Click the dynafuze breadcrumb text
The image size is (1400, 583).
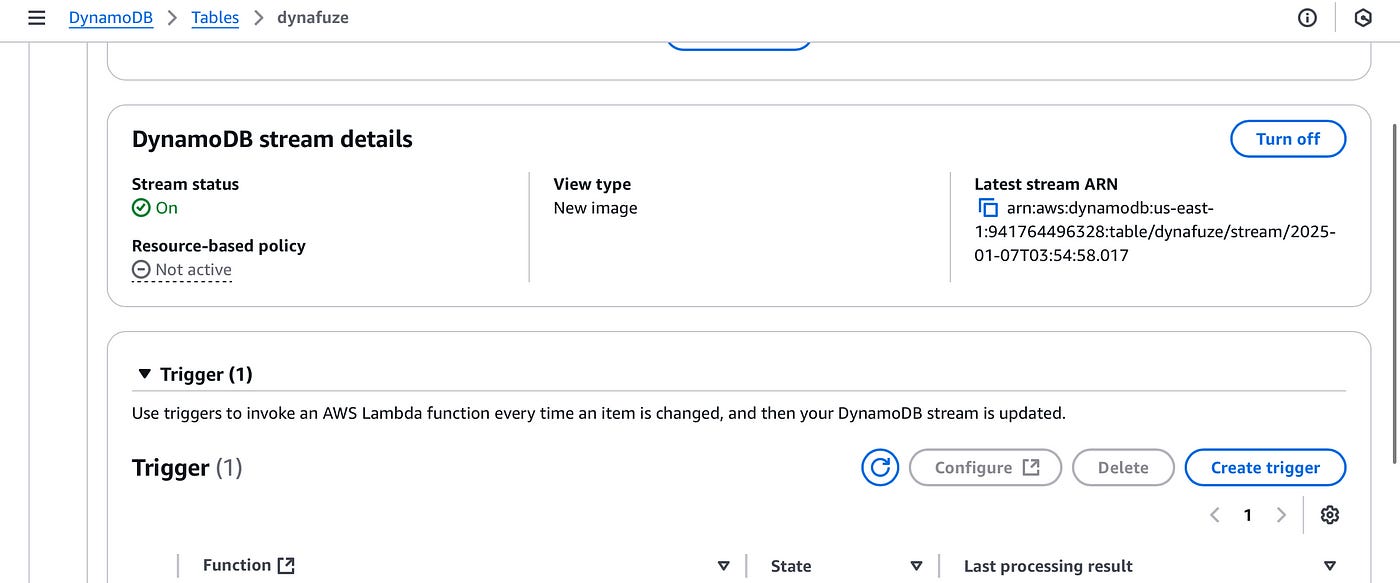[313, 18]
